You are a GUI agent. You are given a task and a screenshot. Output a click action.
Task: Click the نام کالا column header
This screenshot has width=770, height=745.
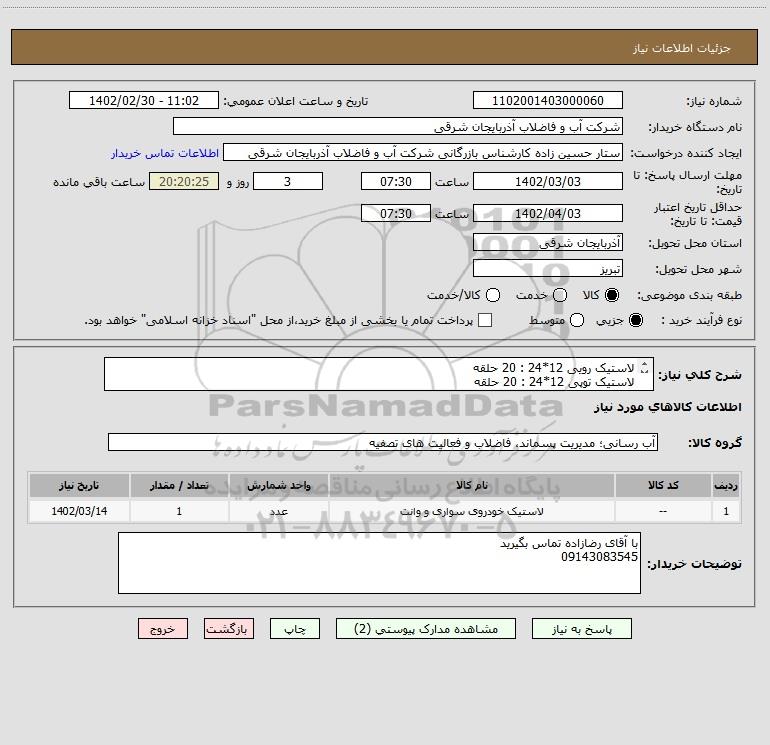[471, 485]
